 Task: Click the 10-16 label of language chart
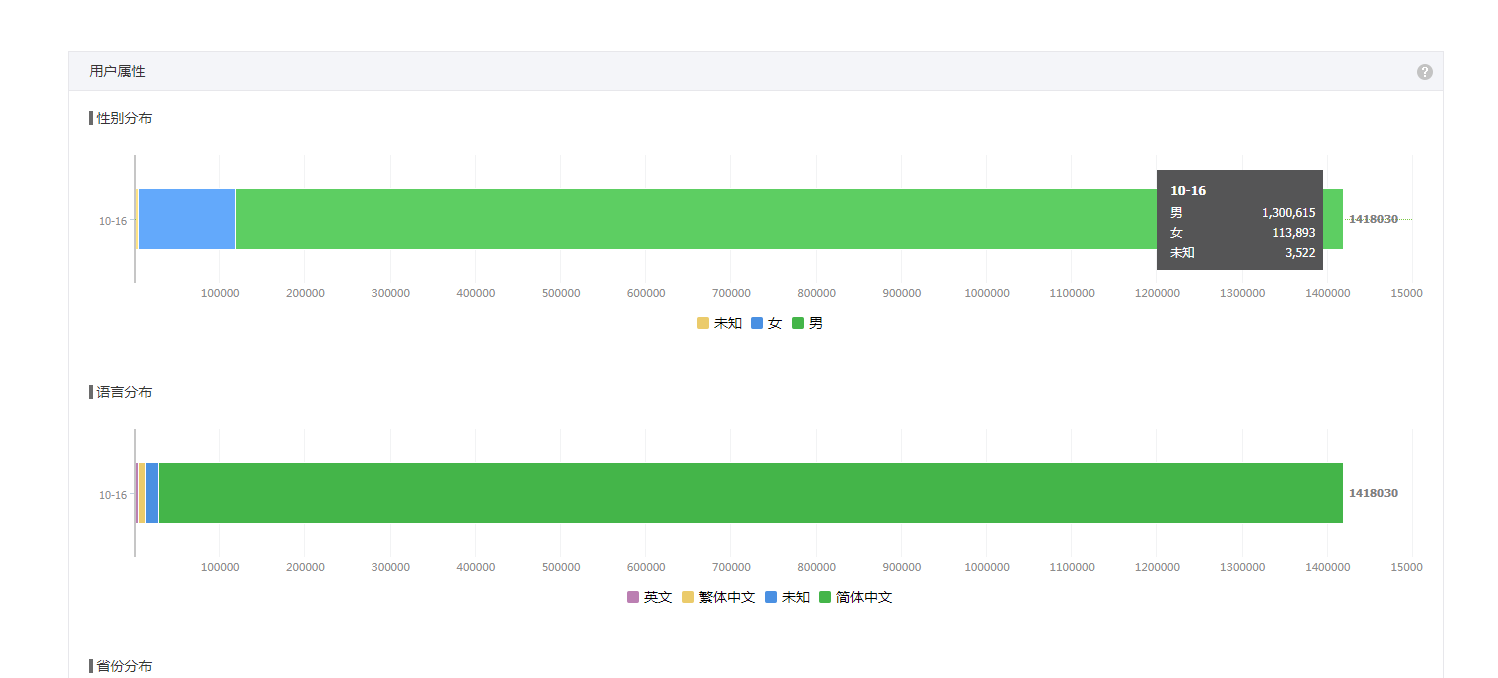113,495
